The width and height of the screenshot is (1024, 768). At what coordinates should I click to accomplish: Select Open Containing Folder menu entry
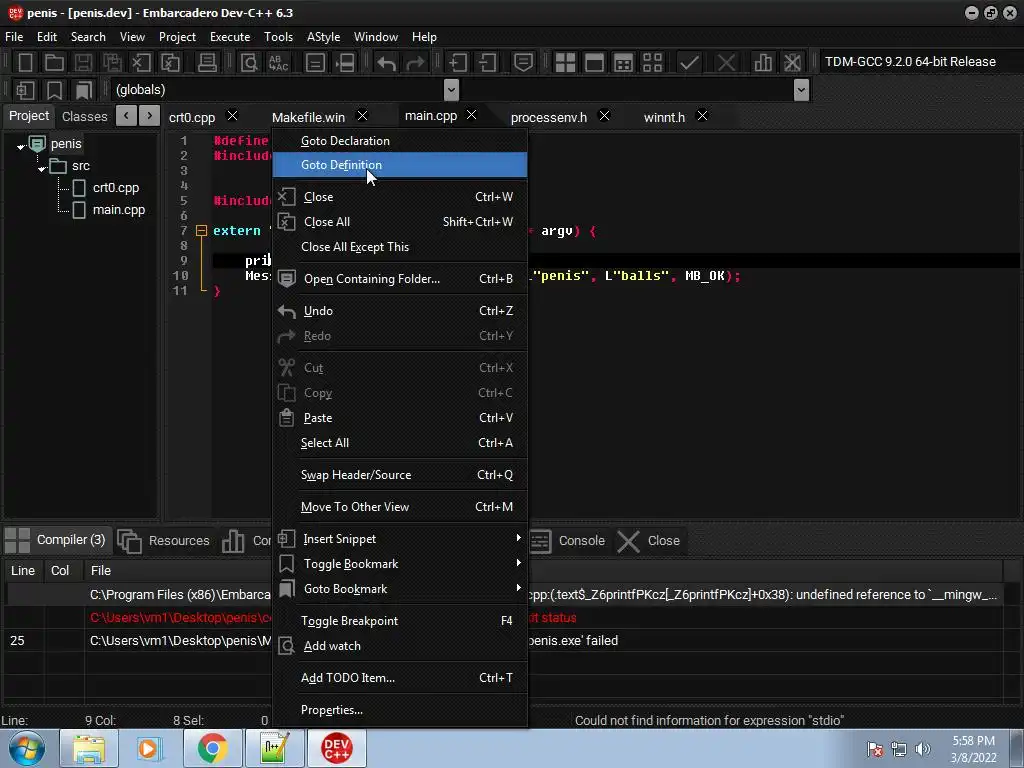[x=400, y=279]
